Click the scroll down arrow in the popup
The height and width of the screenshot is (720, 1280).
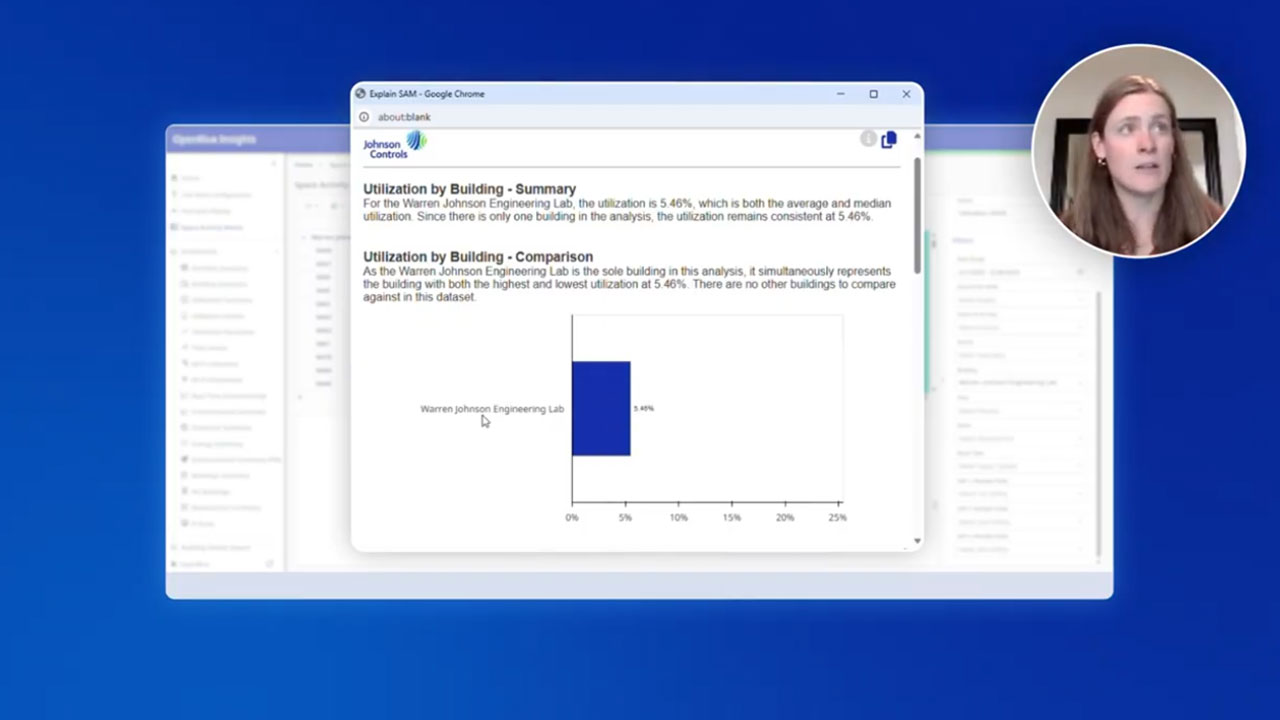pos(917,541)
